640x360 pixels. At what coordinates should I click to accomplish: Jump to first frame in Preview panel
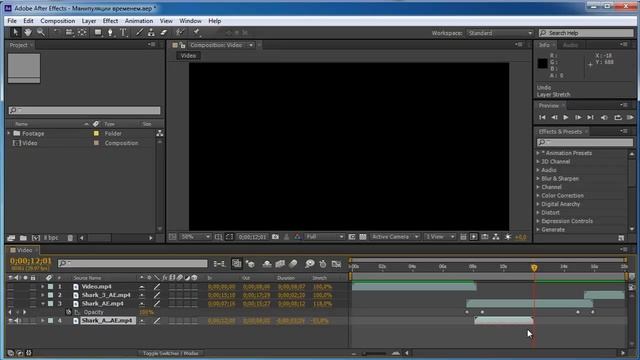542,118
